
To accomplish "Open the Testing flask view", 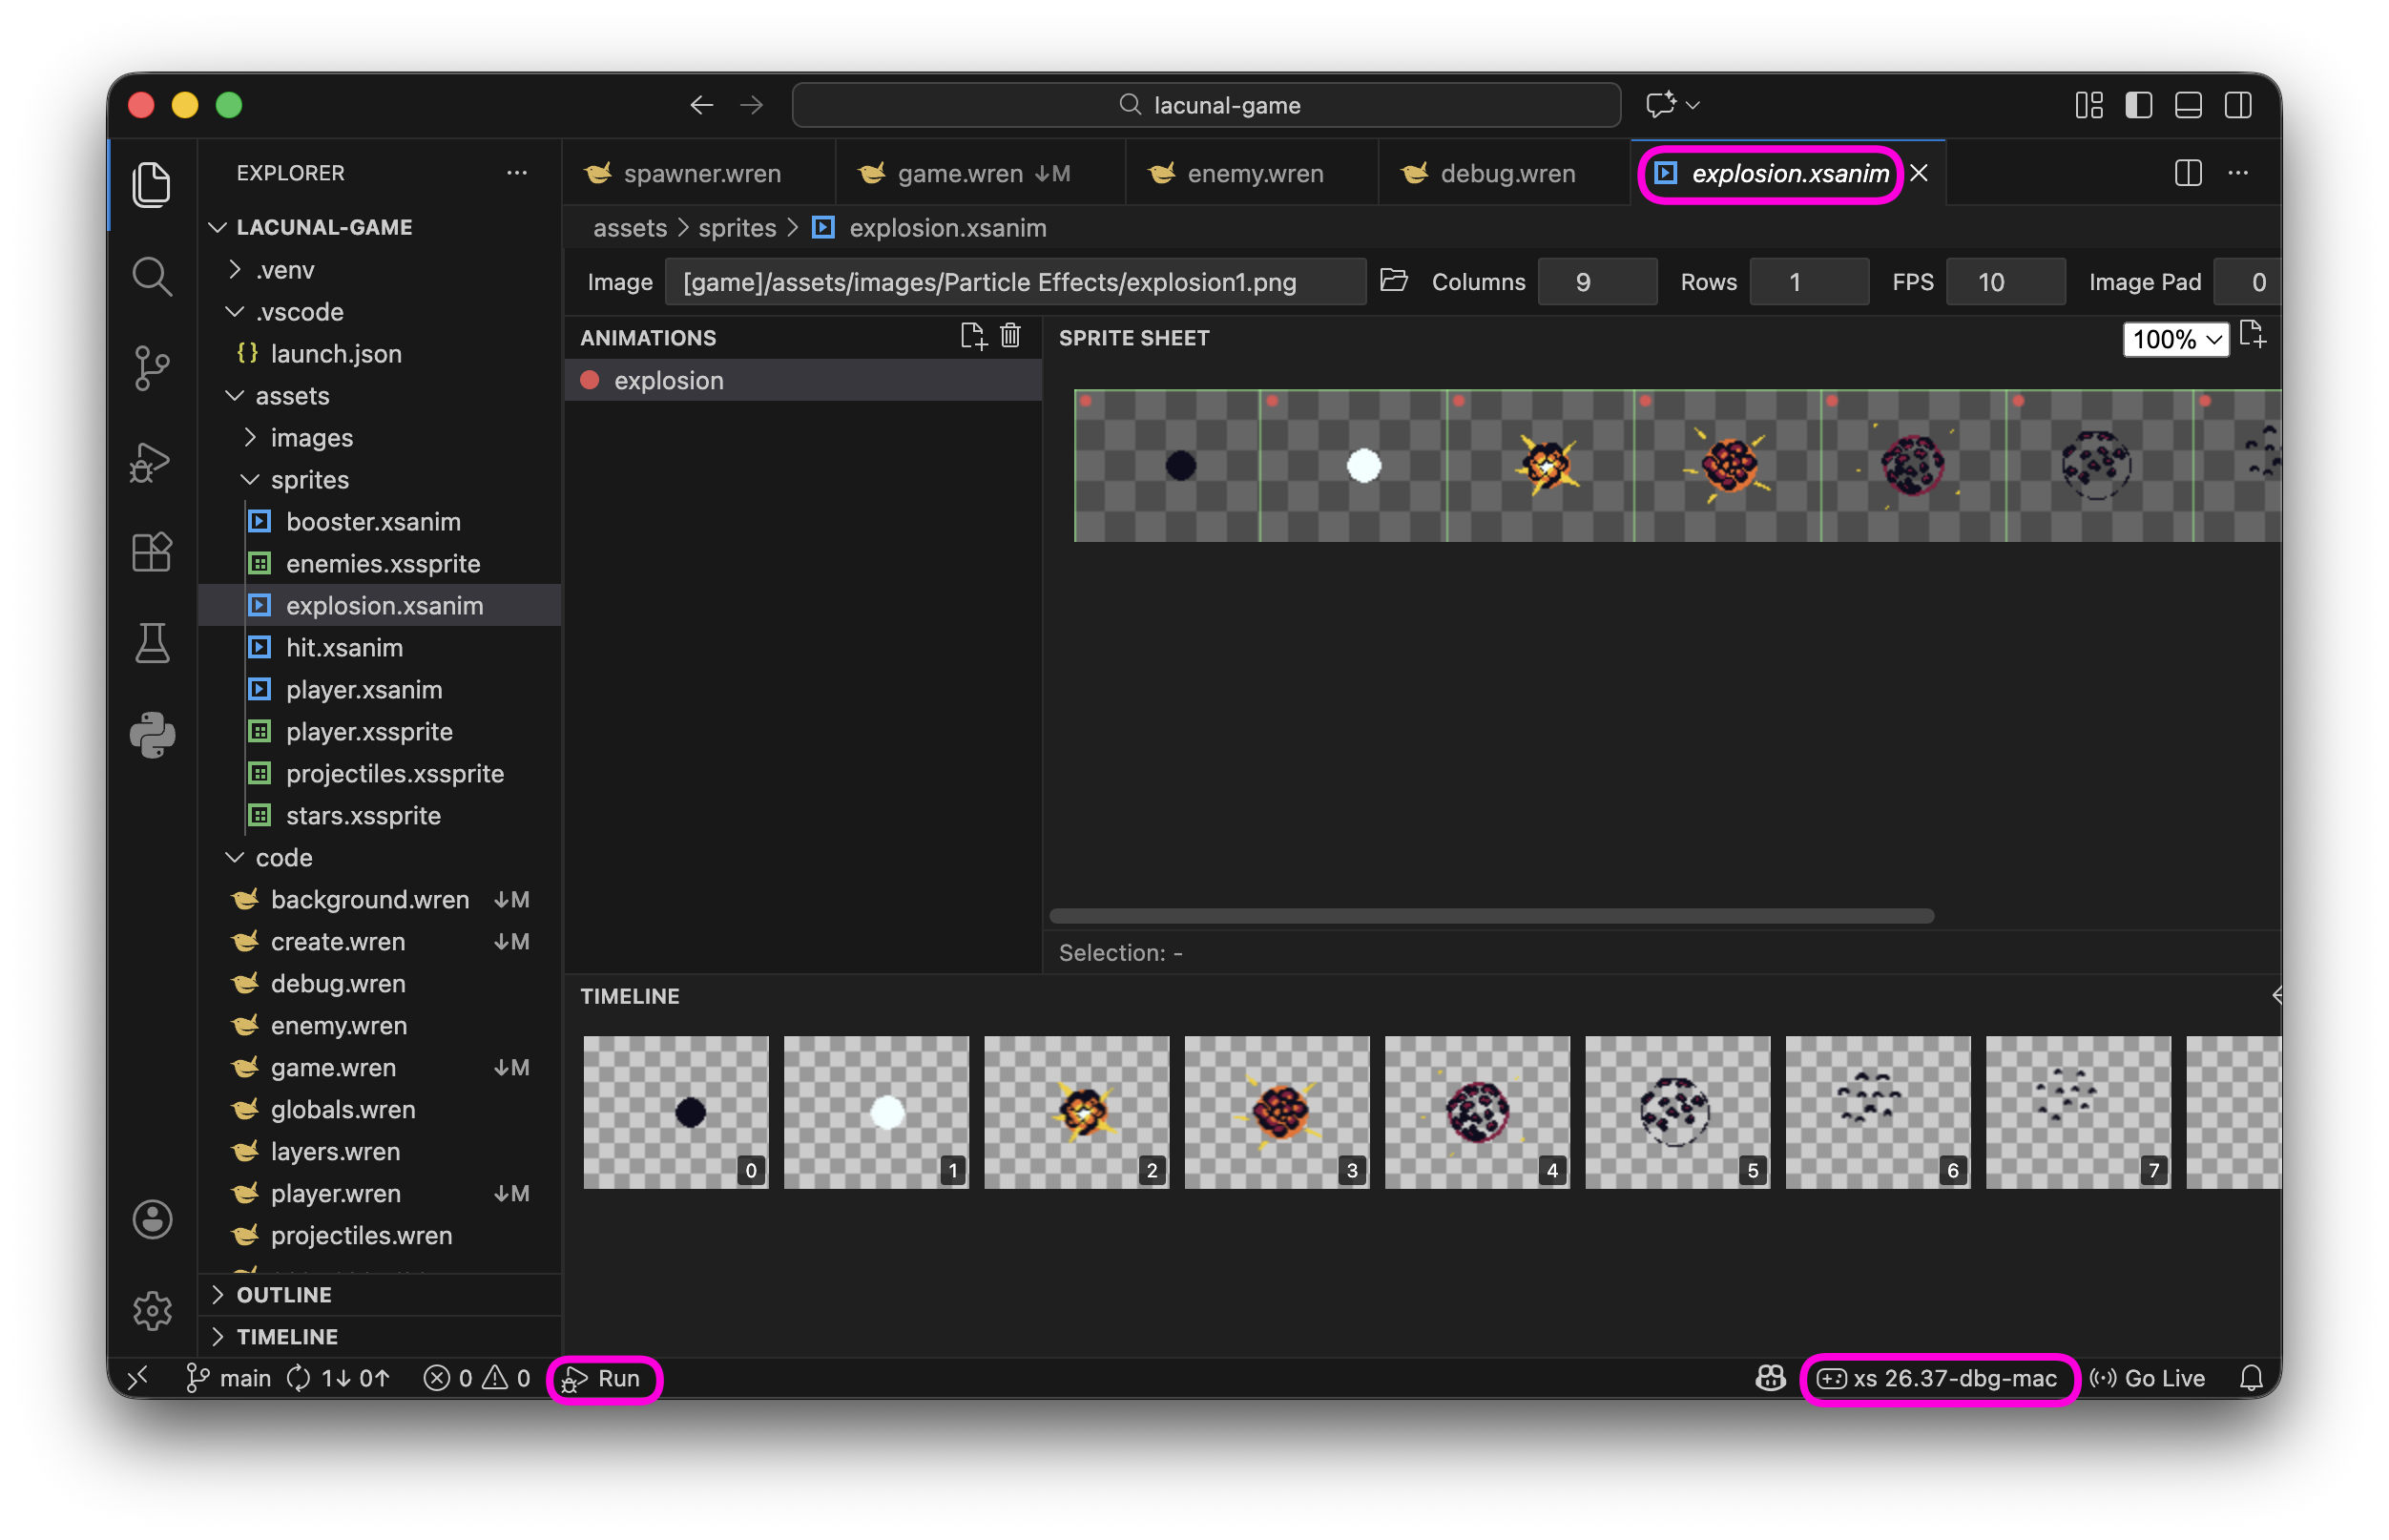I will (x=152, y=644).
